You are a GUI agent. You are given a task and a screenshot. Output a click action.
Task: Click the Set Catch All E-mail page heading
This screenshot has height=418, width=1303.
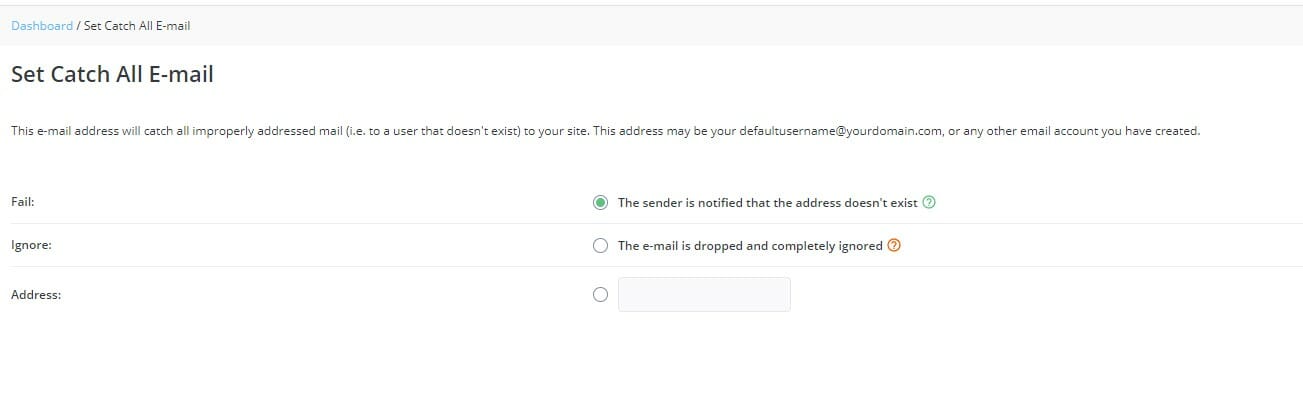(112, 74)
